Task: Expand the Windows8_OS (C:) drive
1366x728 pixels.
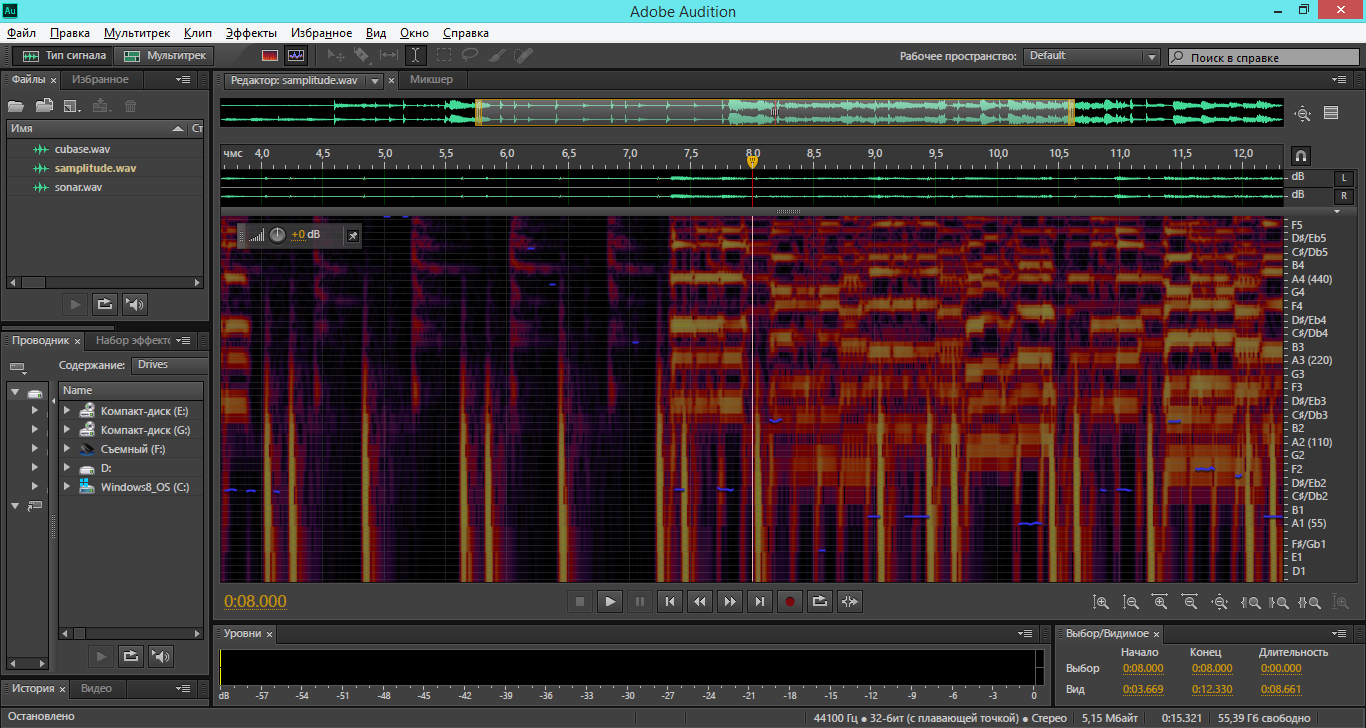Action: pos(66,487)
